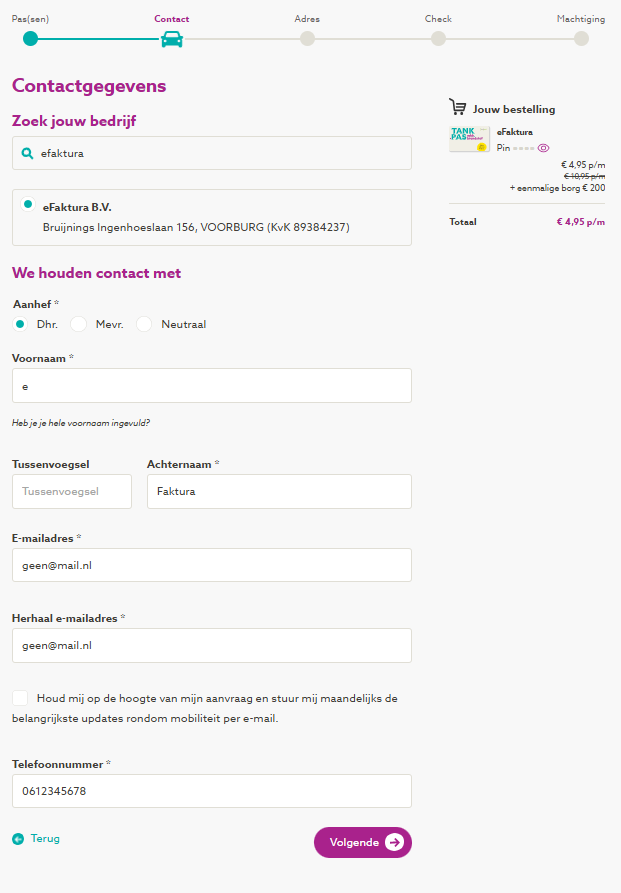Choose the Neutraal salutation option
Image resolution: width=621 pixels, height=893 pixels.
click(144, 324)
